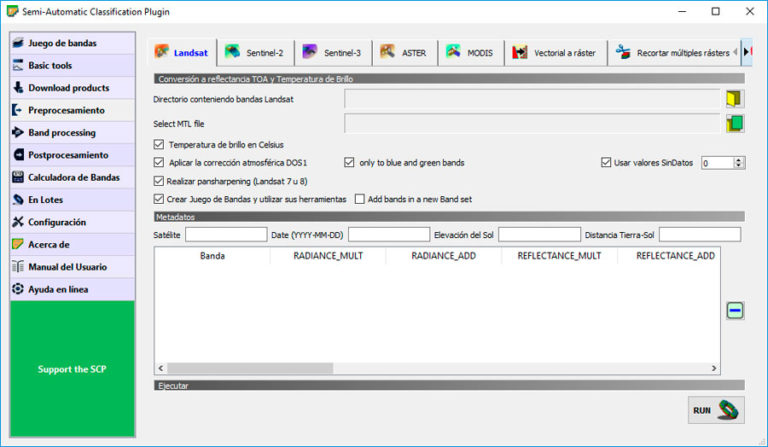Toggle Temperatura de brillo en Celsius
This screenshot has width=768, height=447.
159,144
